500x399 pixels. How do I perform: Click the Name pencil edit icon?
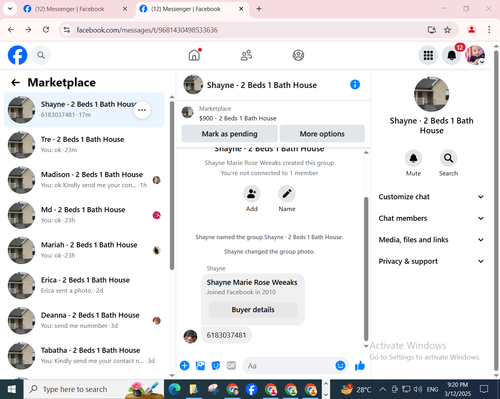point(287,194)
